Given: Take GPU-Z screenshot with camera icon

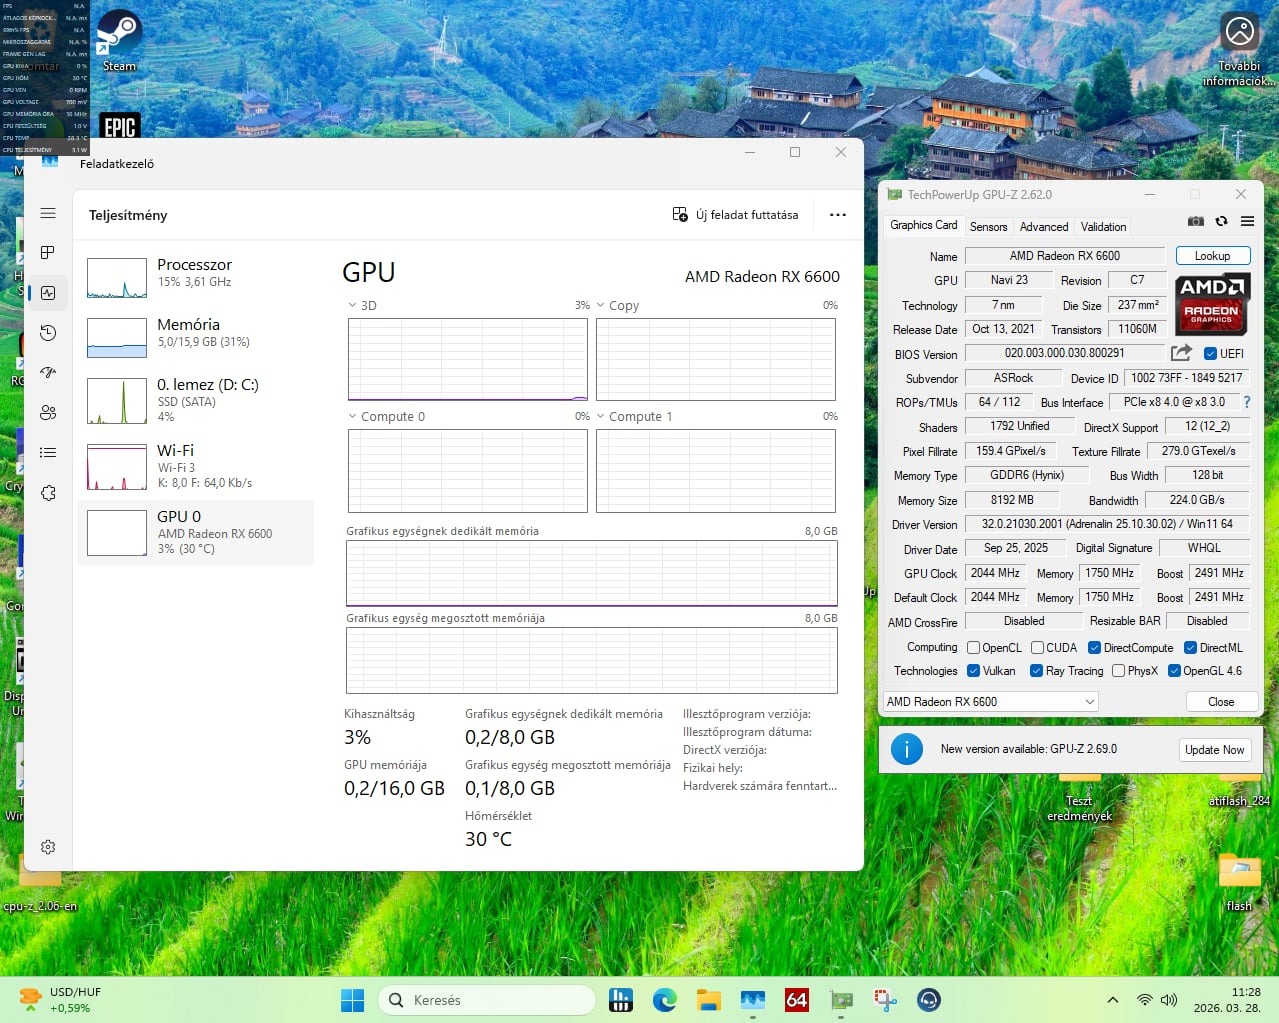Looking at the screenshot, I should [x=1195, y=221].
